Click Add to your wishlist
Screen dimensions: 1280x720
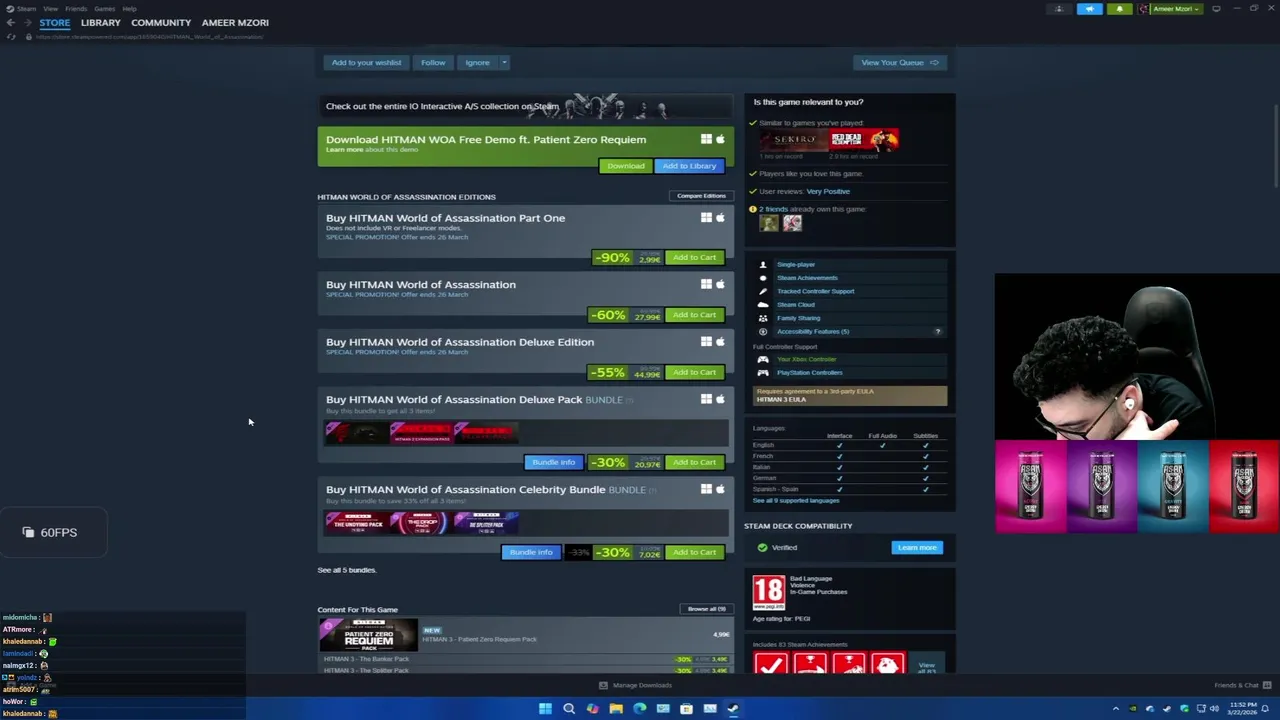(366, 62)
